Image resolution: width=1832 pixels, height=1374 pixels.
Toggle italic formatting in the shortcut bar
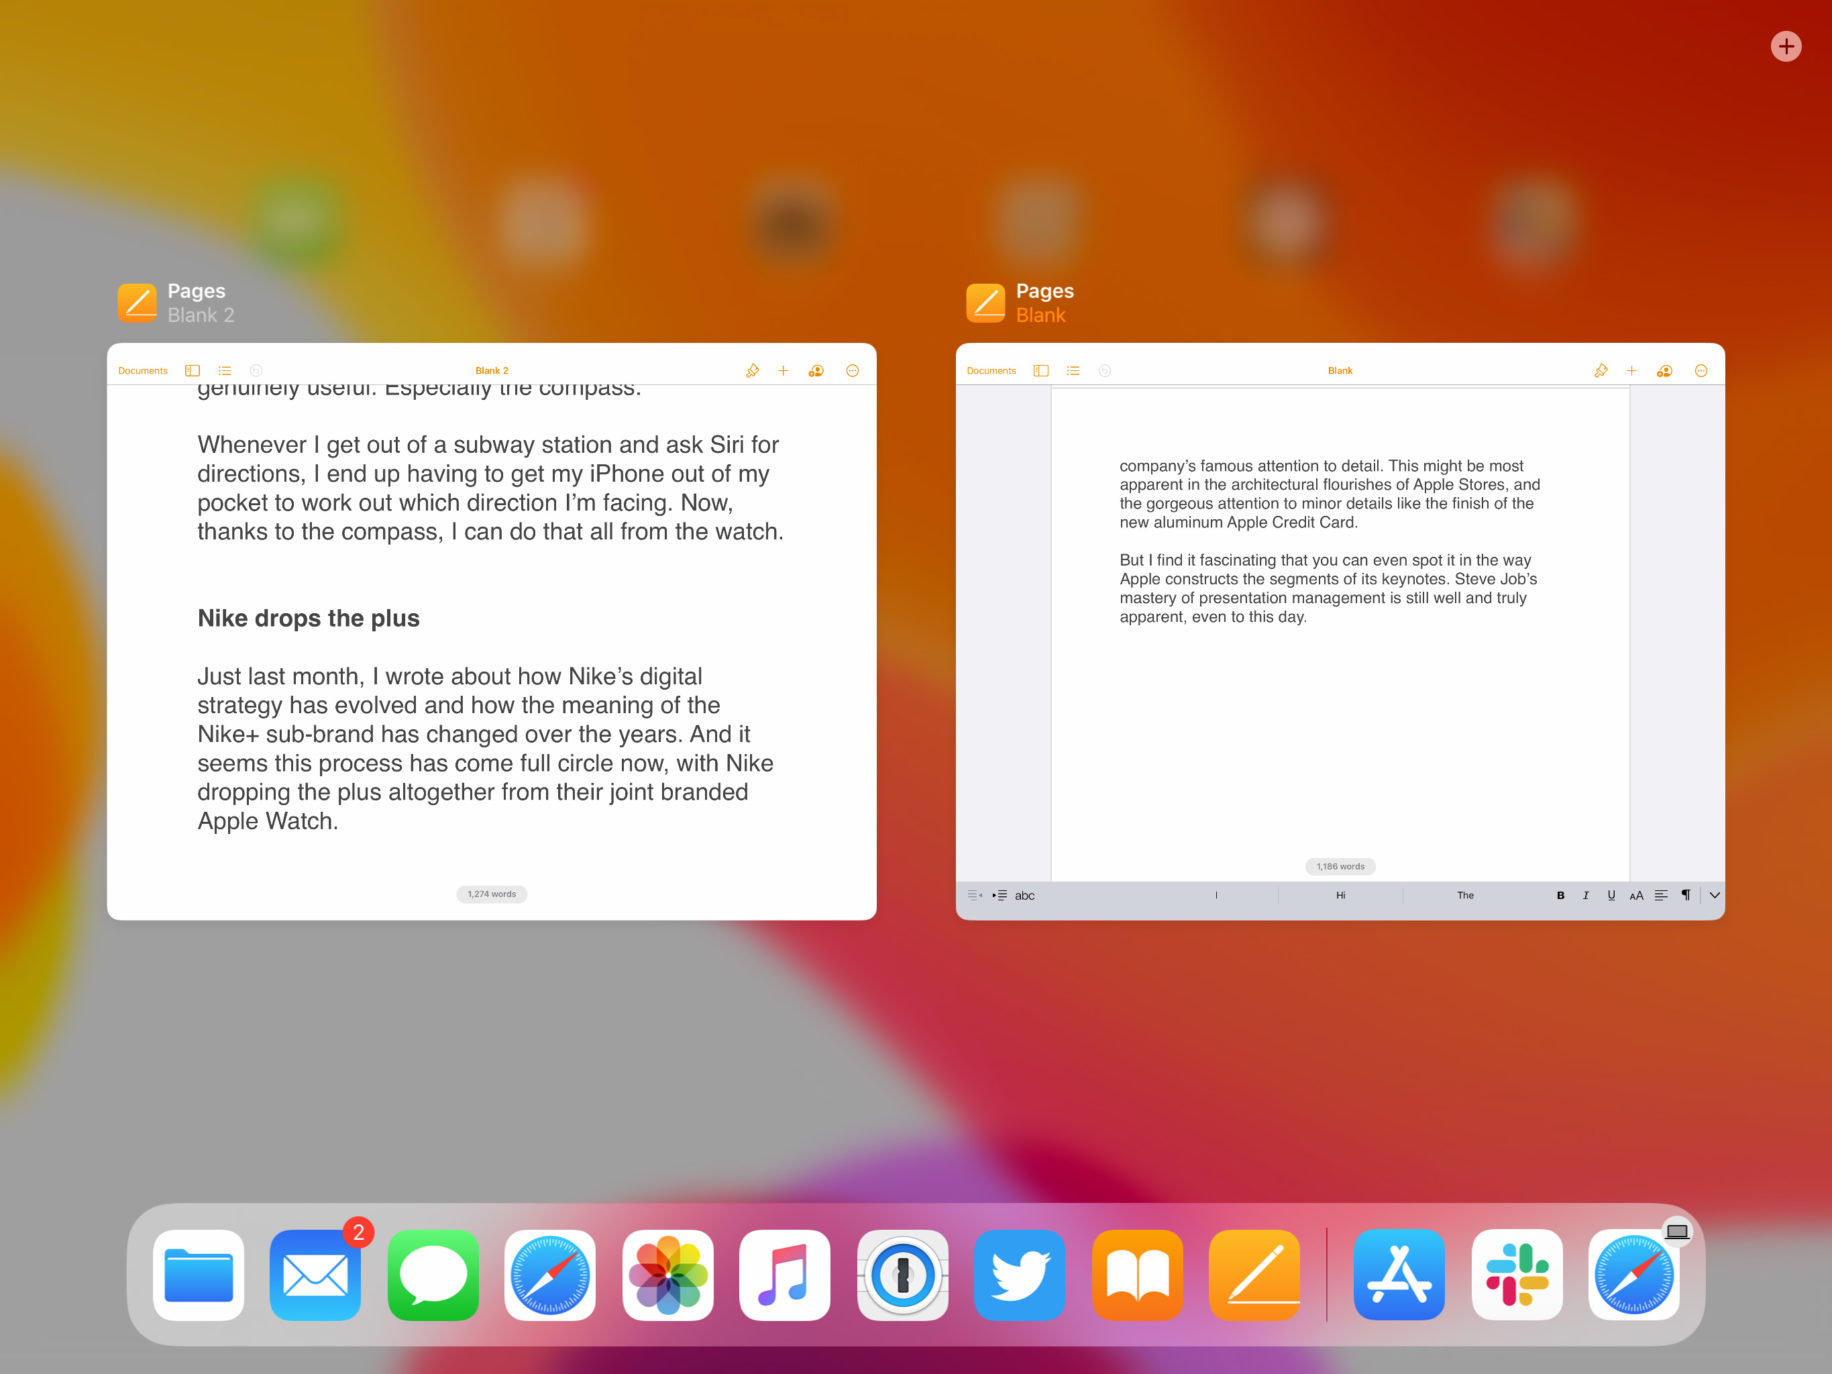[x=1586, y=895]
